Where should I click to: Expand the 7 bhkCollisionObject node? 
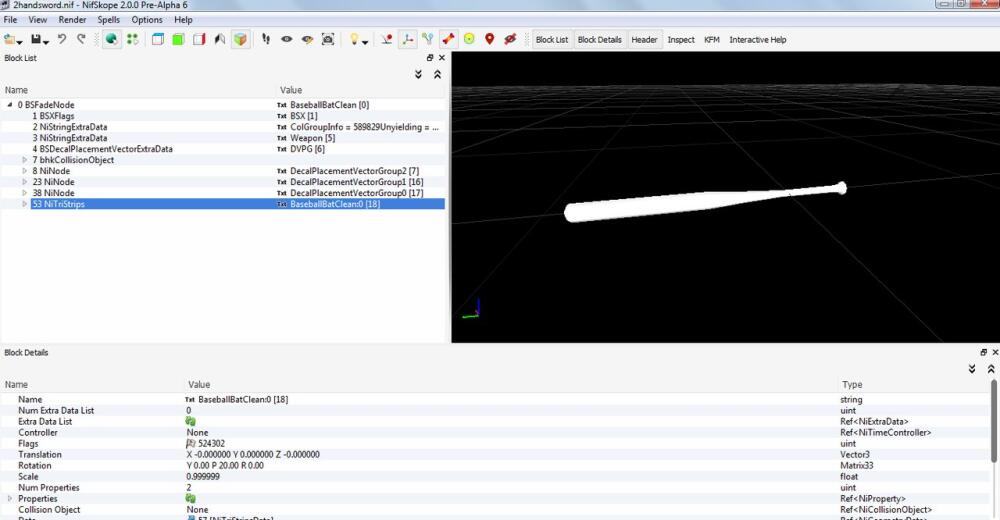coord(25,160)
